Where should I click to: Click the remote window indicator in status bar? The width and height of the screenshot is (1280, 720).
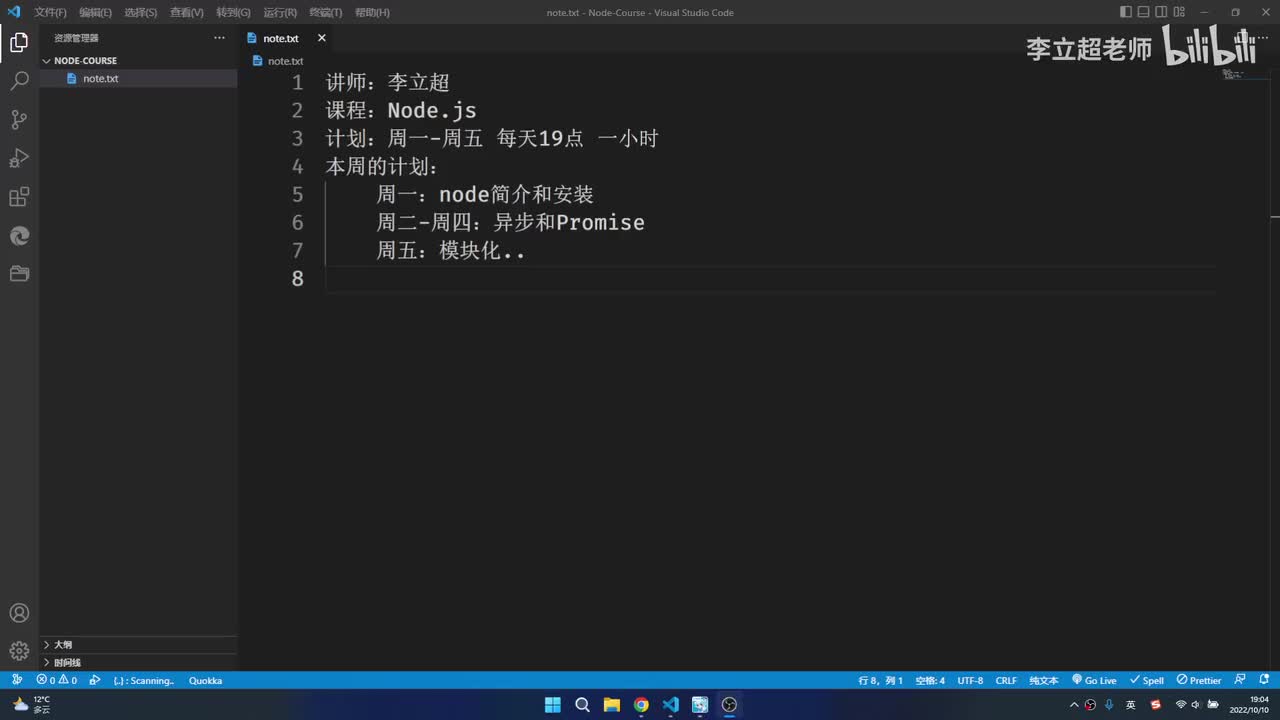pos(17,680)
